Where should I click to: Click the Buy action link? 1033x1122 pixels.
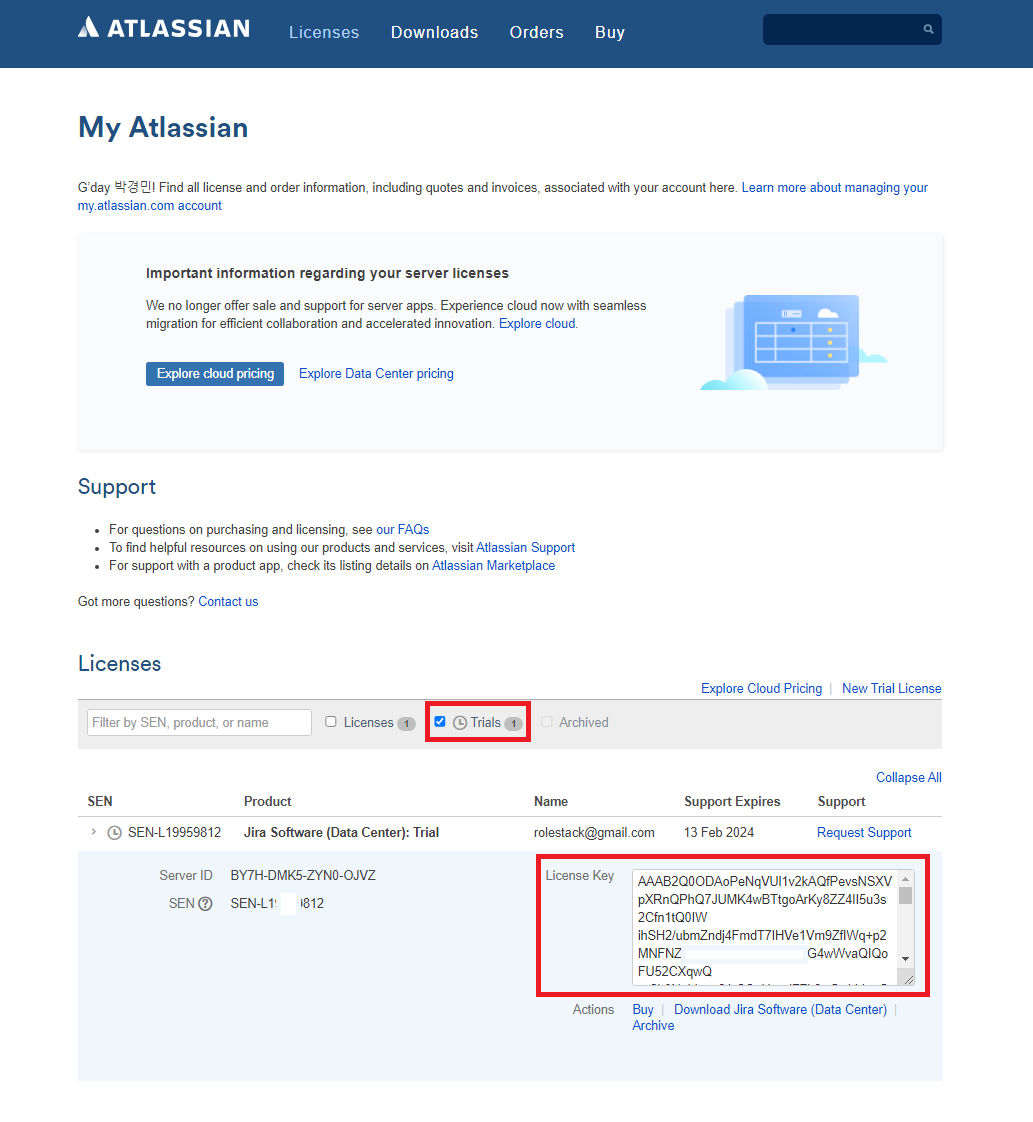pos(642,1010)
